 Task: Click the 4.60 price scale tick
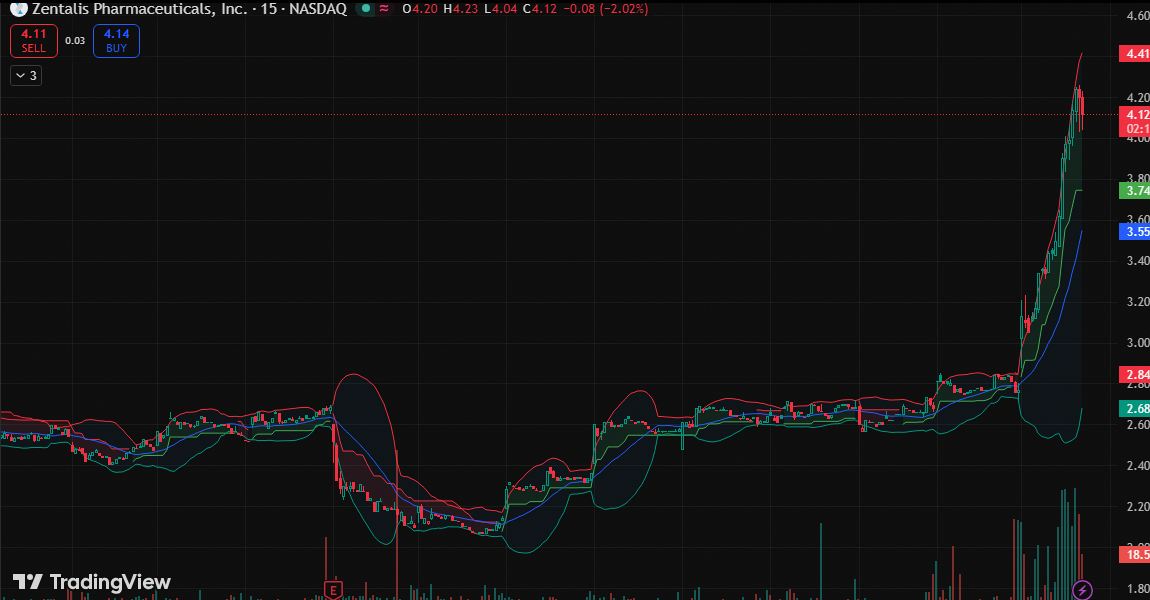click(x=1138, y=15)
